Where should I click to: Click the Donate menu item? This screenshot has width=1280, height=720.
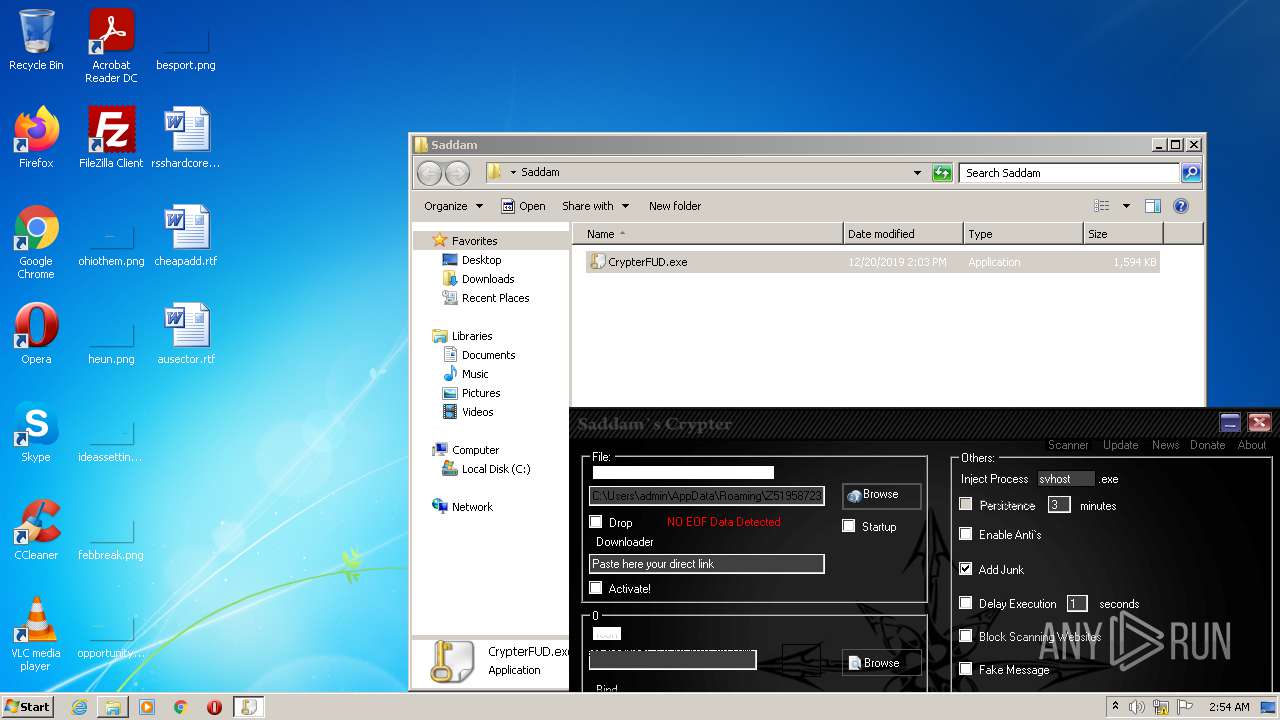1207,445
